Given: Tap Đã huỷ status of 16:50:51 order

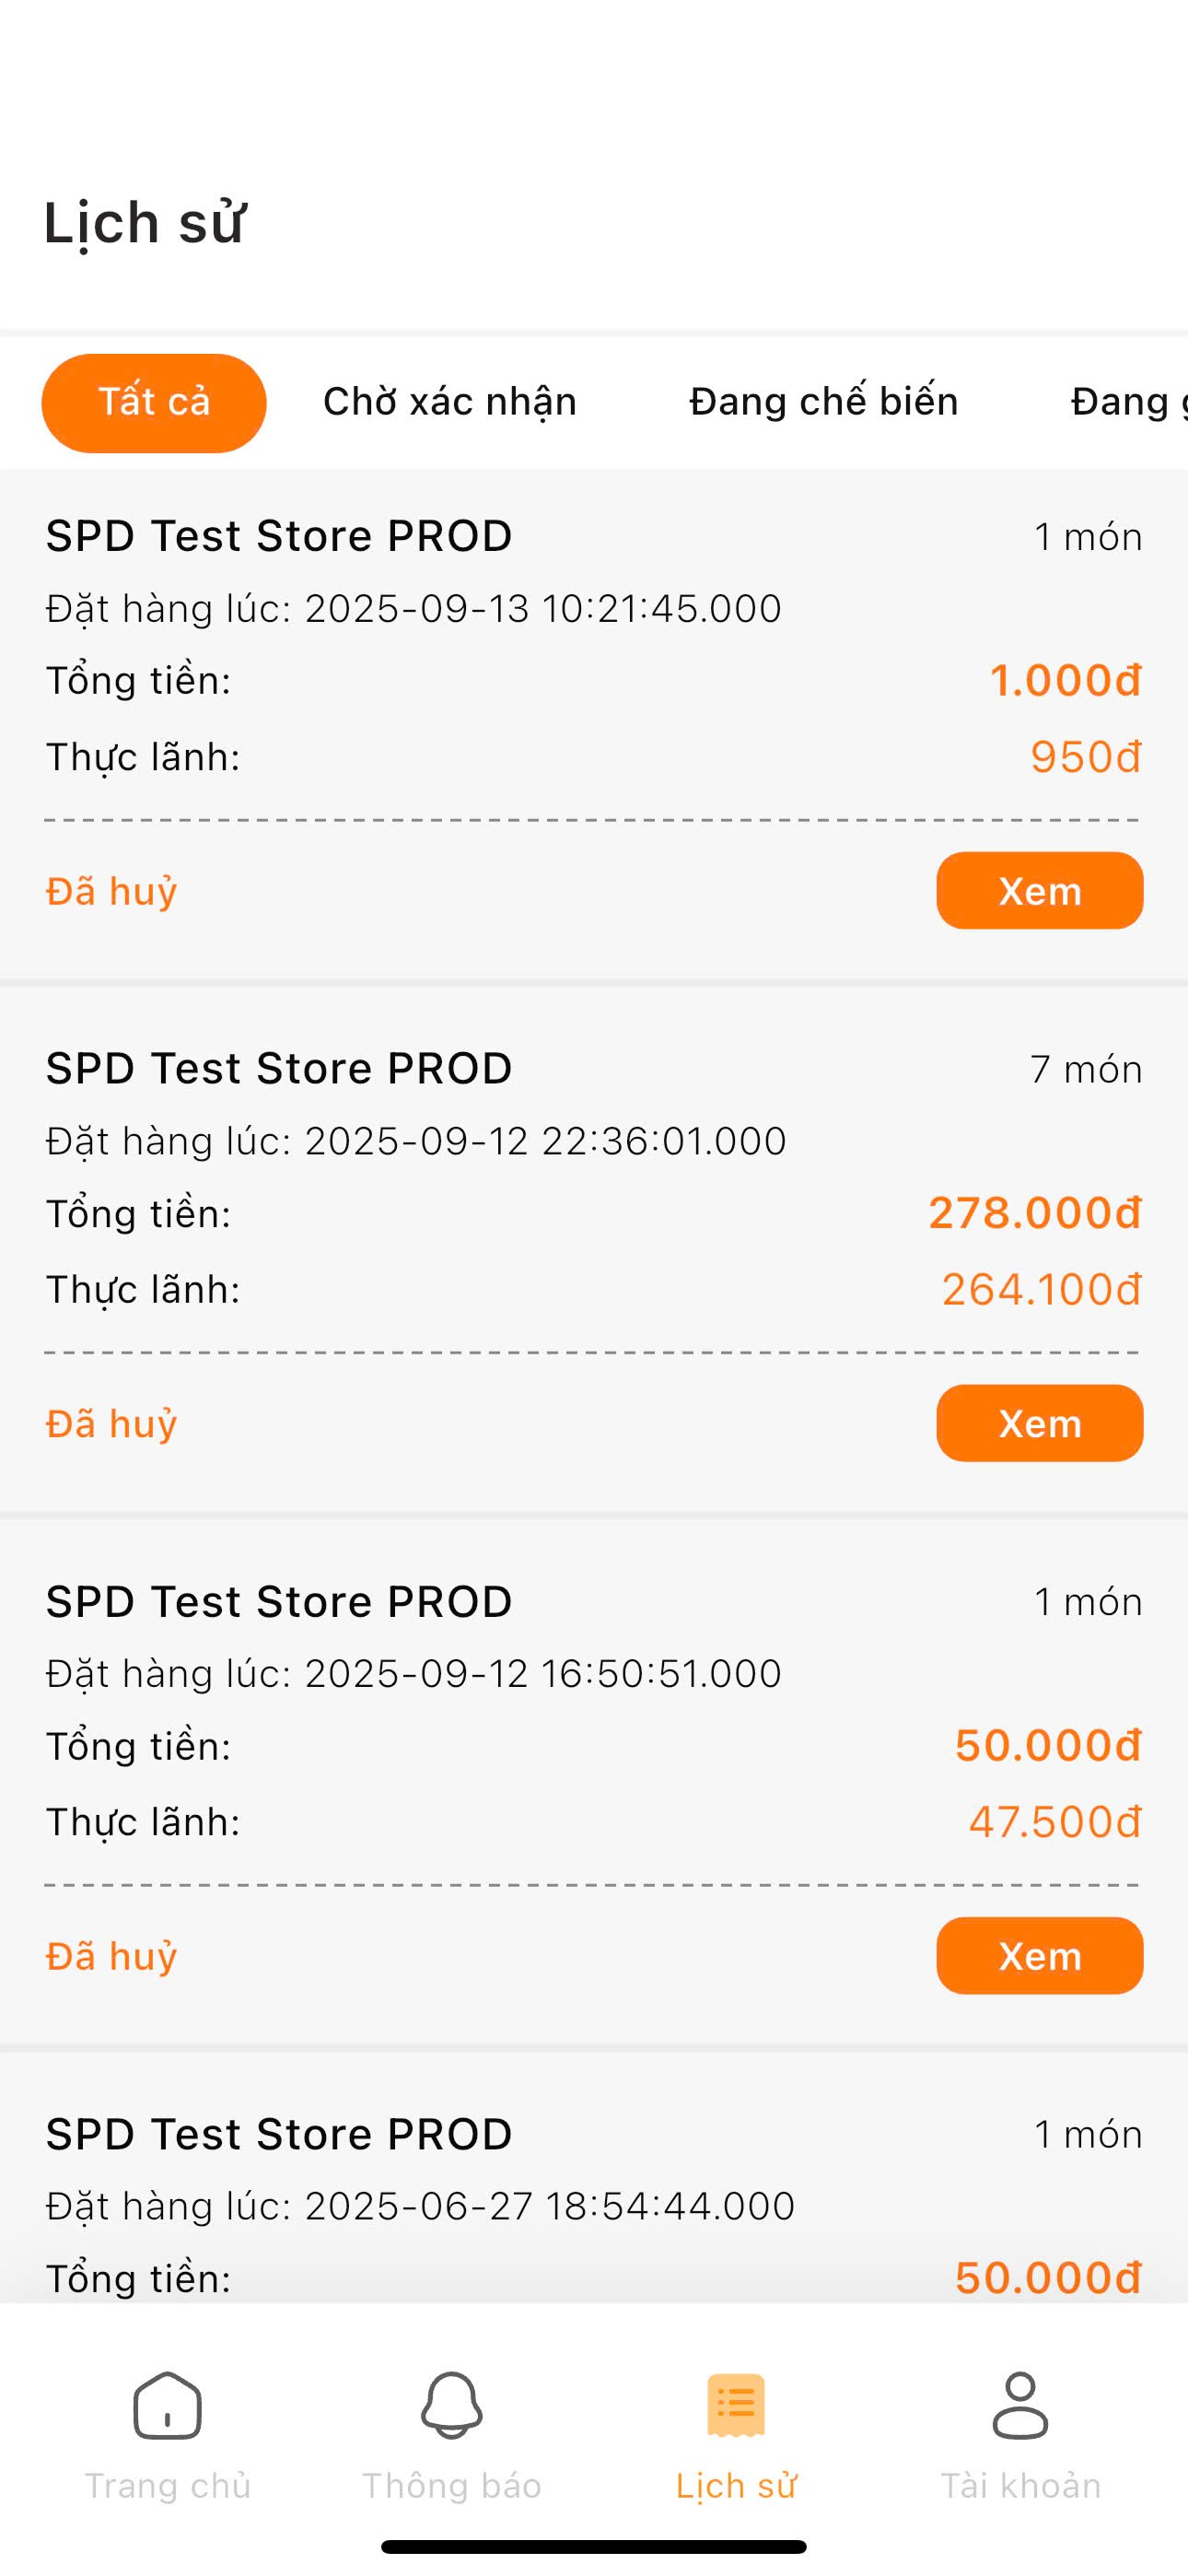Looking at the screenshot, I should [112, 1956].
